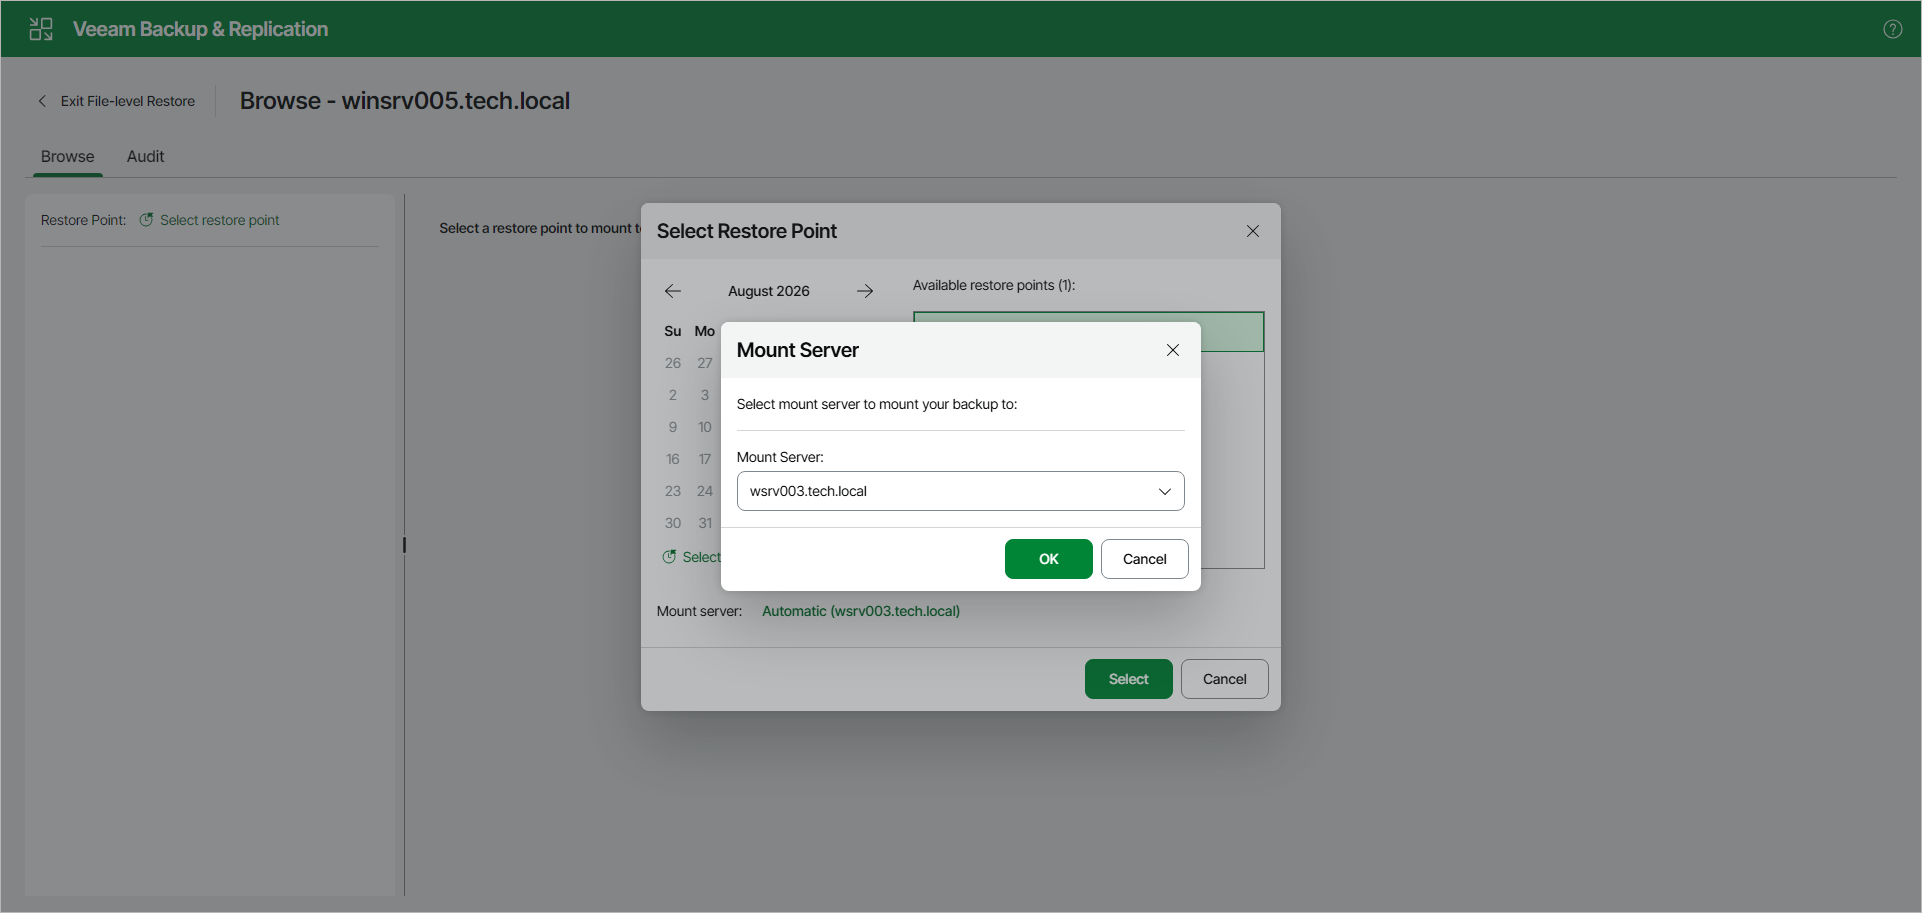This screenshot has width=1922, height=913.
Task: Select calendar day 30
Action: 673,523
